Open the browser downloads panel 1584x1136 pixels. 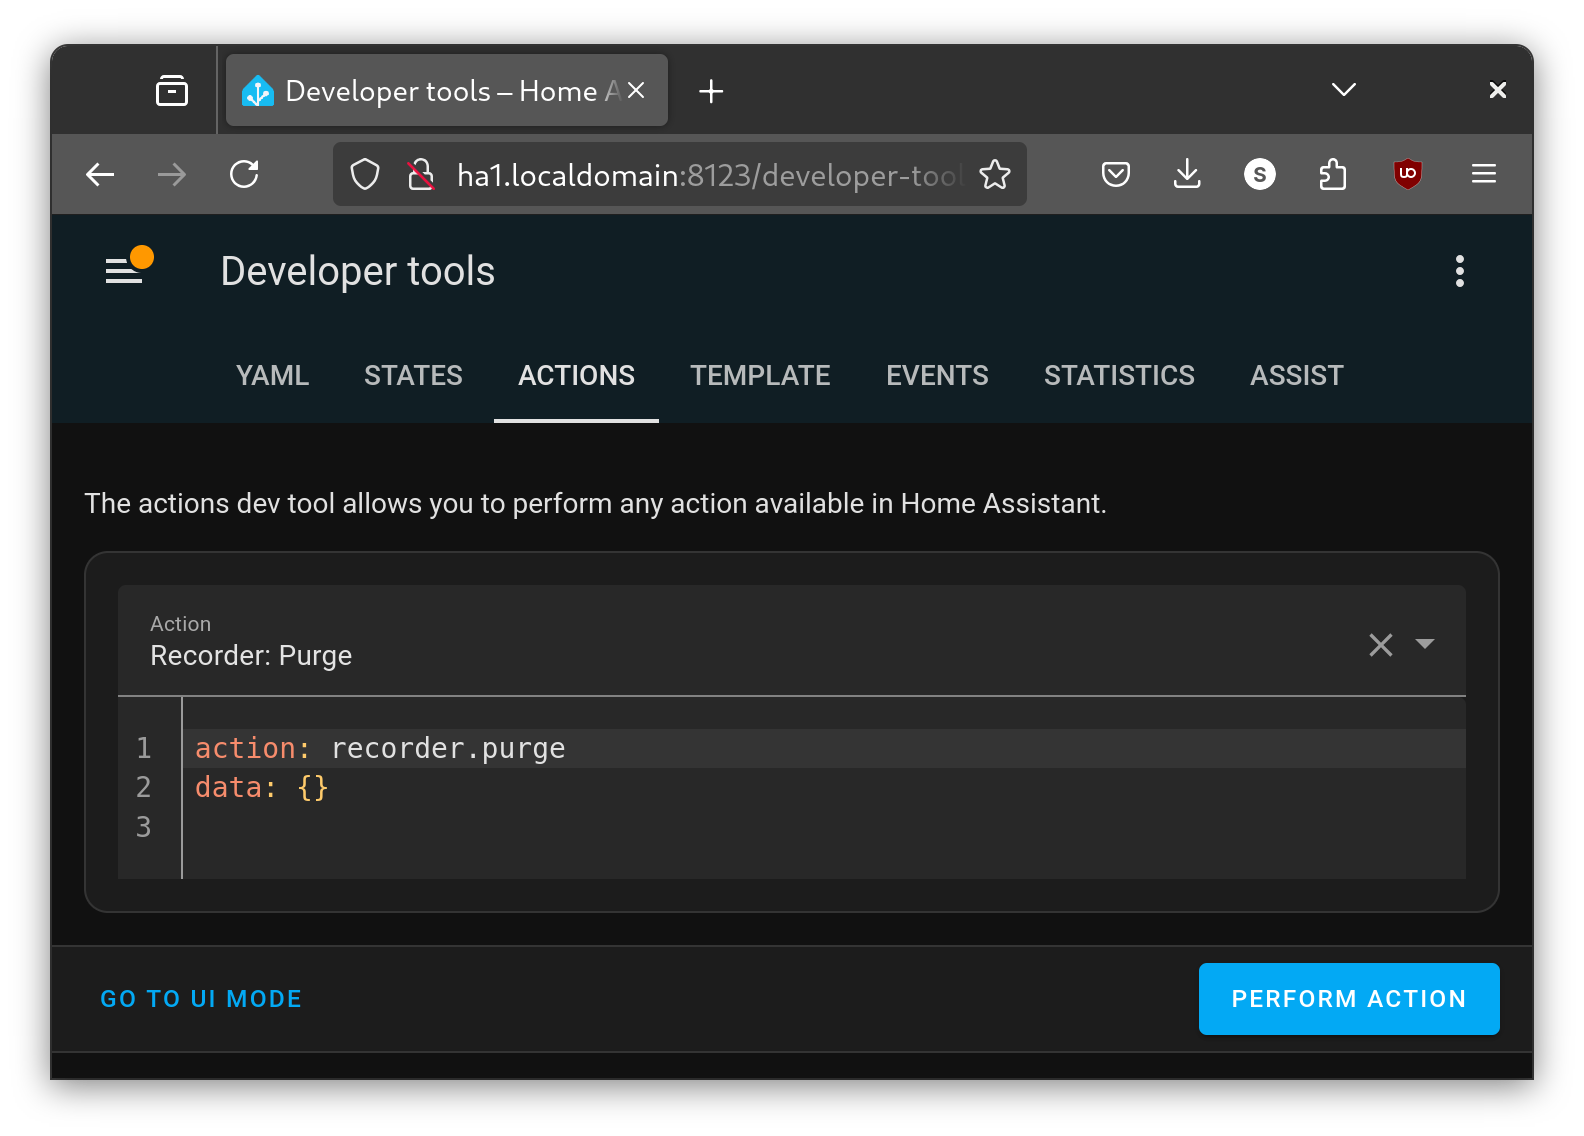point(1187,174)
